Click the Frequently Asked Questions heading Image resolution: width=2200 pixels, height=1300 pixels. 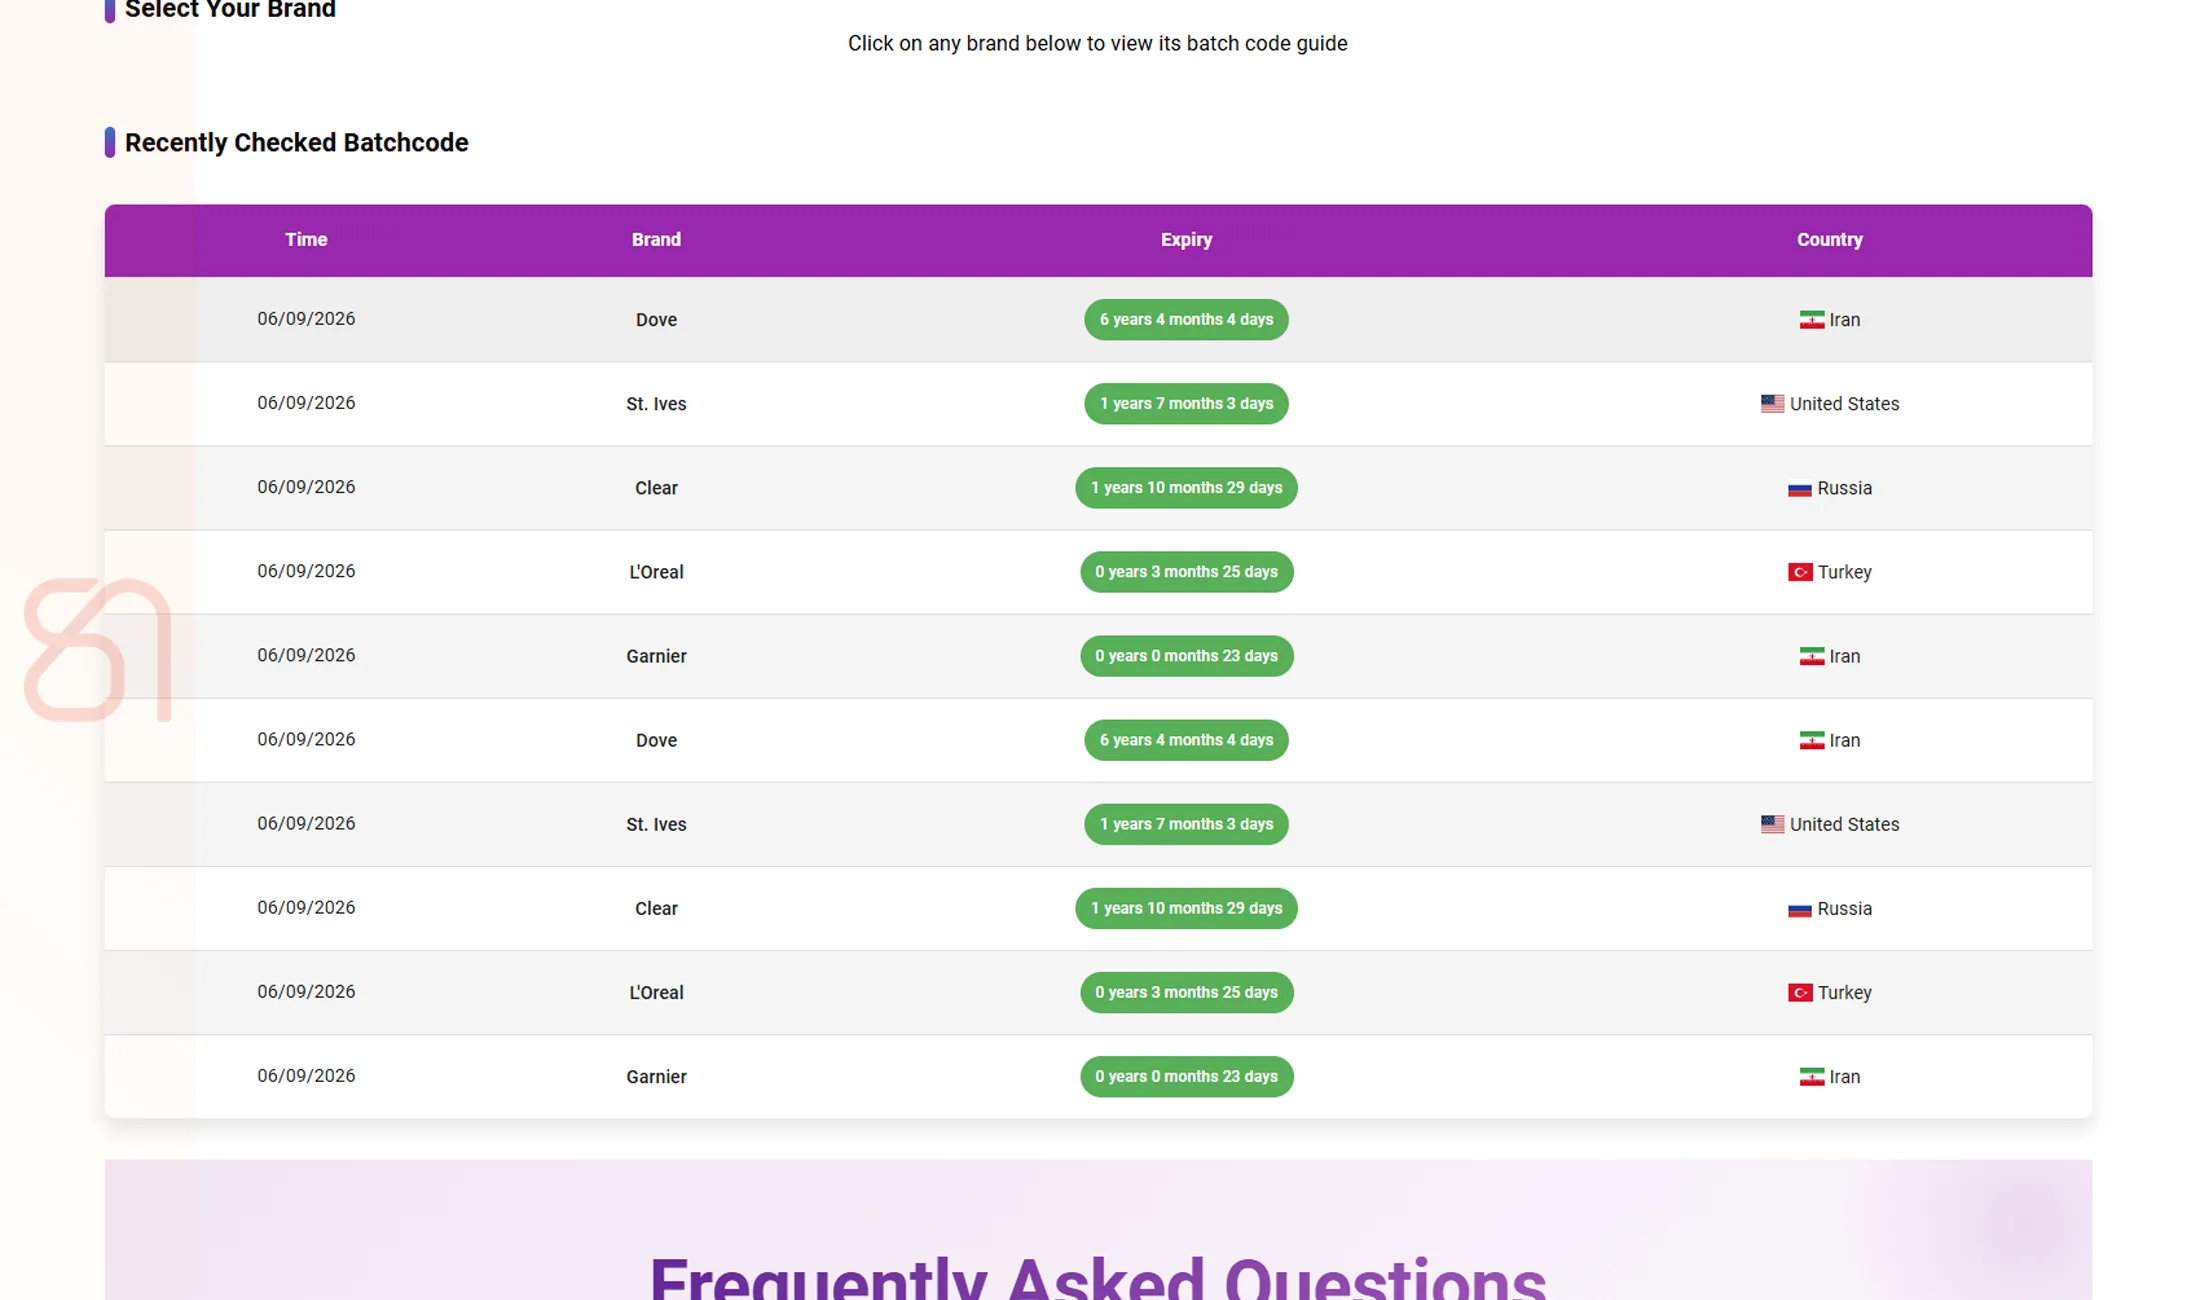(x=1097, y=1276)
